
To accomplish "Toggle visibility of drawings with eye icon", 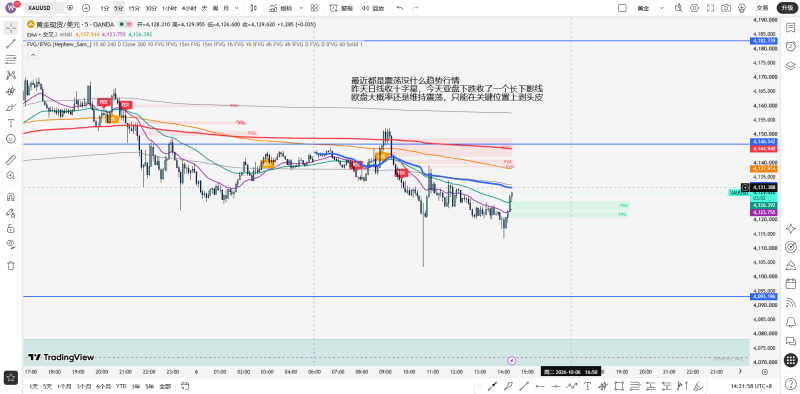I will pos(11,243).
